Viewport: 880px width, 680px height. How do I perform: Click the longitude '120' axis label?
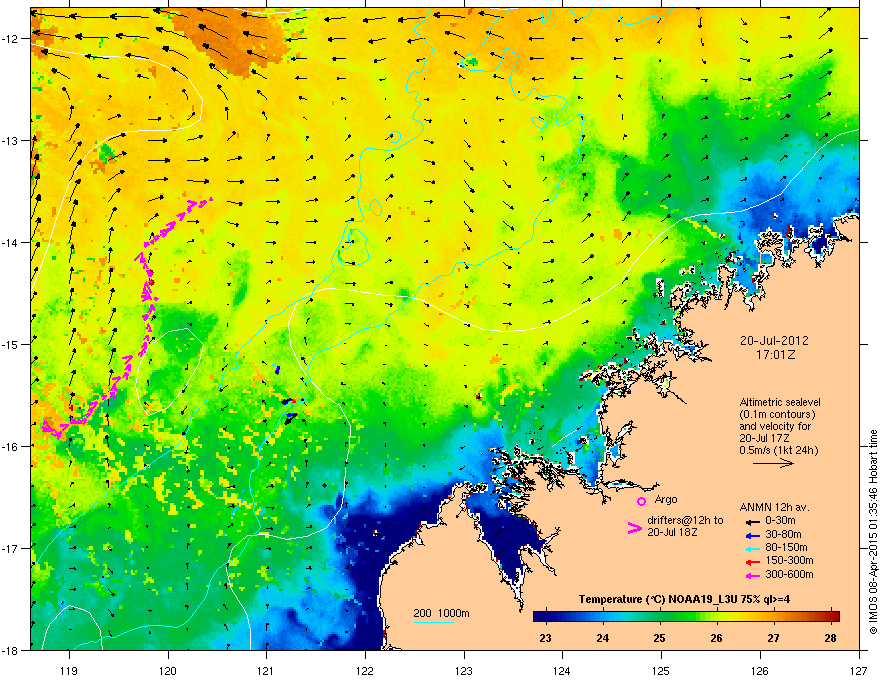pyautogui.click(x=168, y=671)
